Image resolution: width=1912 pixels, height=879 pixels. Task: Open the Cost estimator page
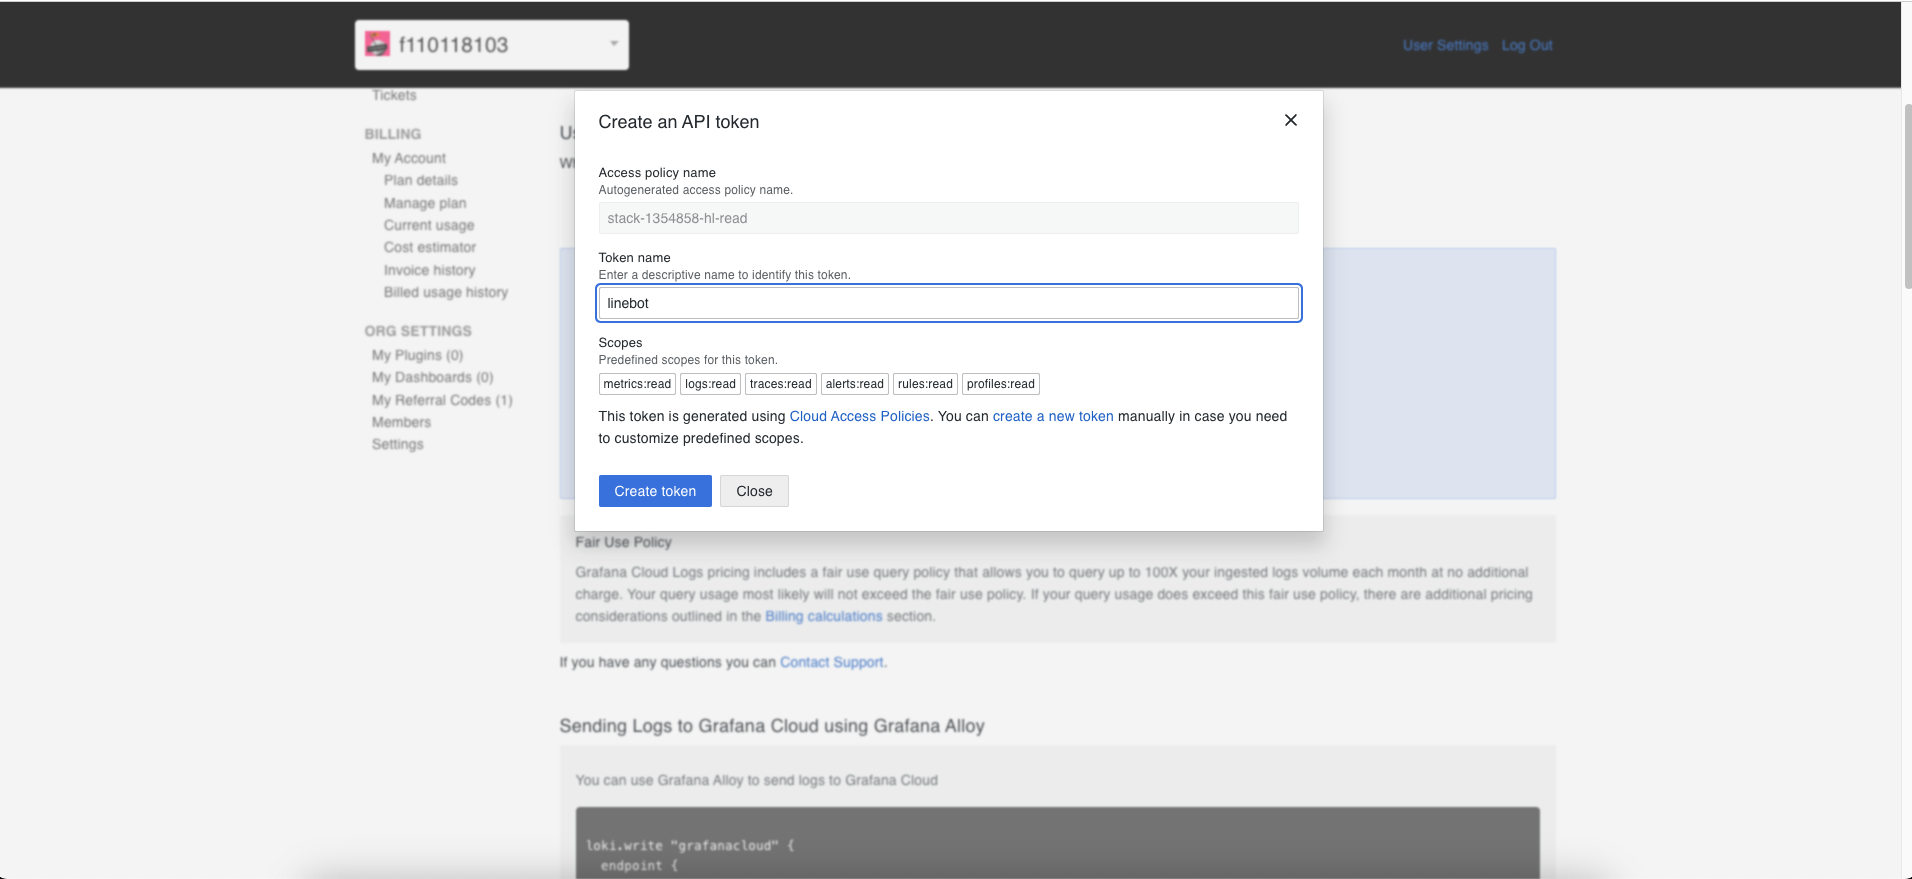coord(430,247)
